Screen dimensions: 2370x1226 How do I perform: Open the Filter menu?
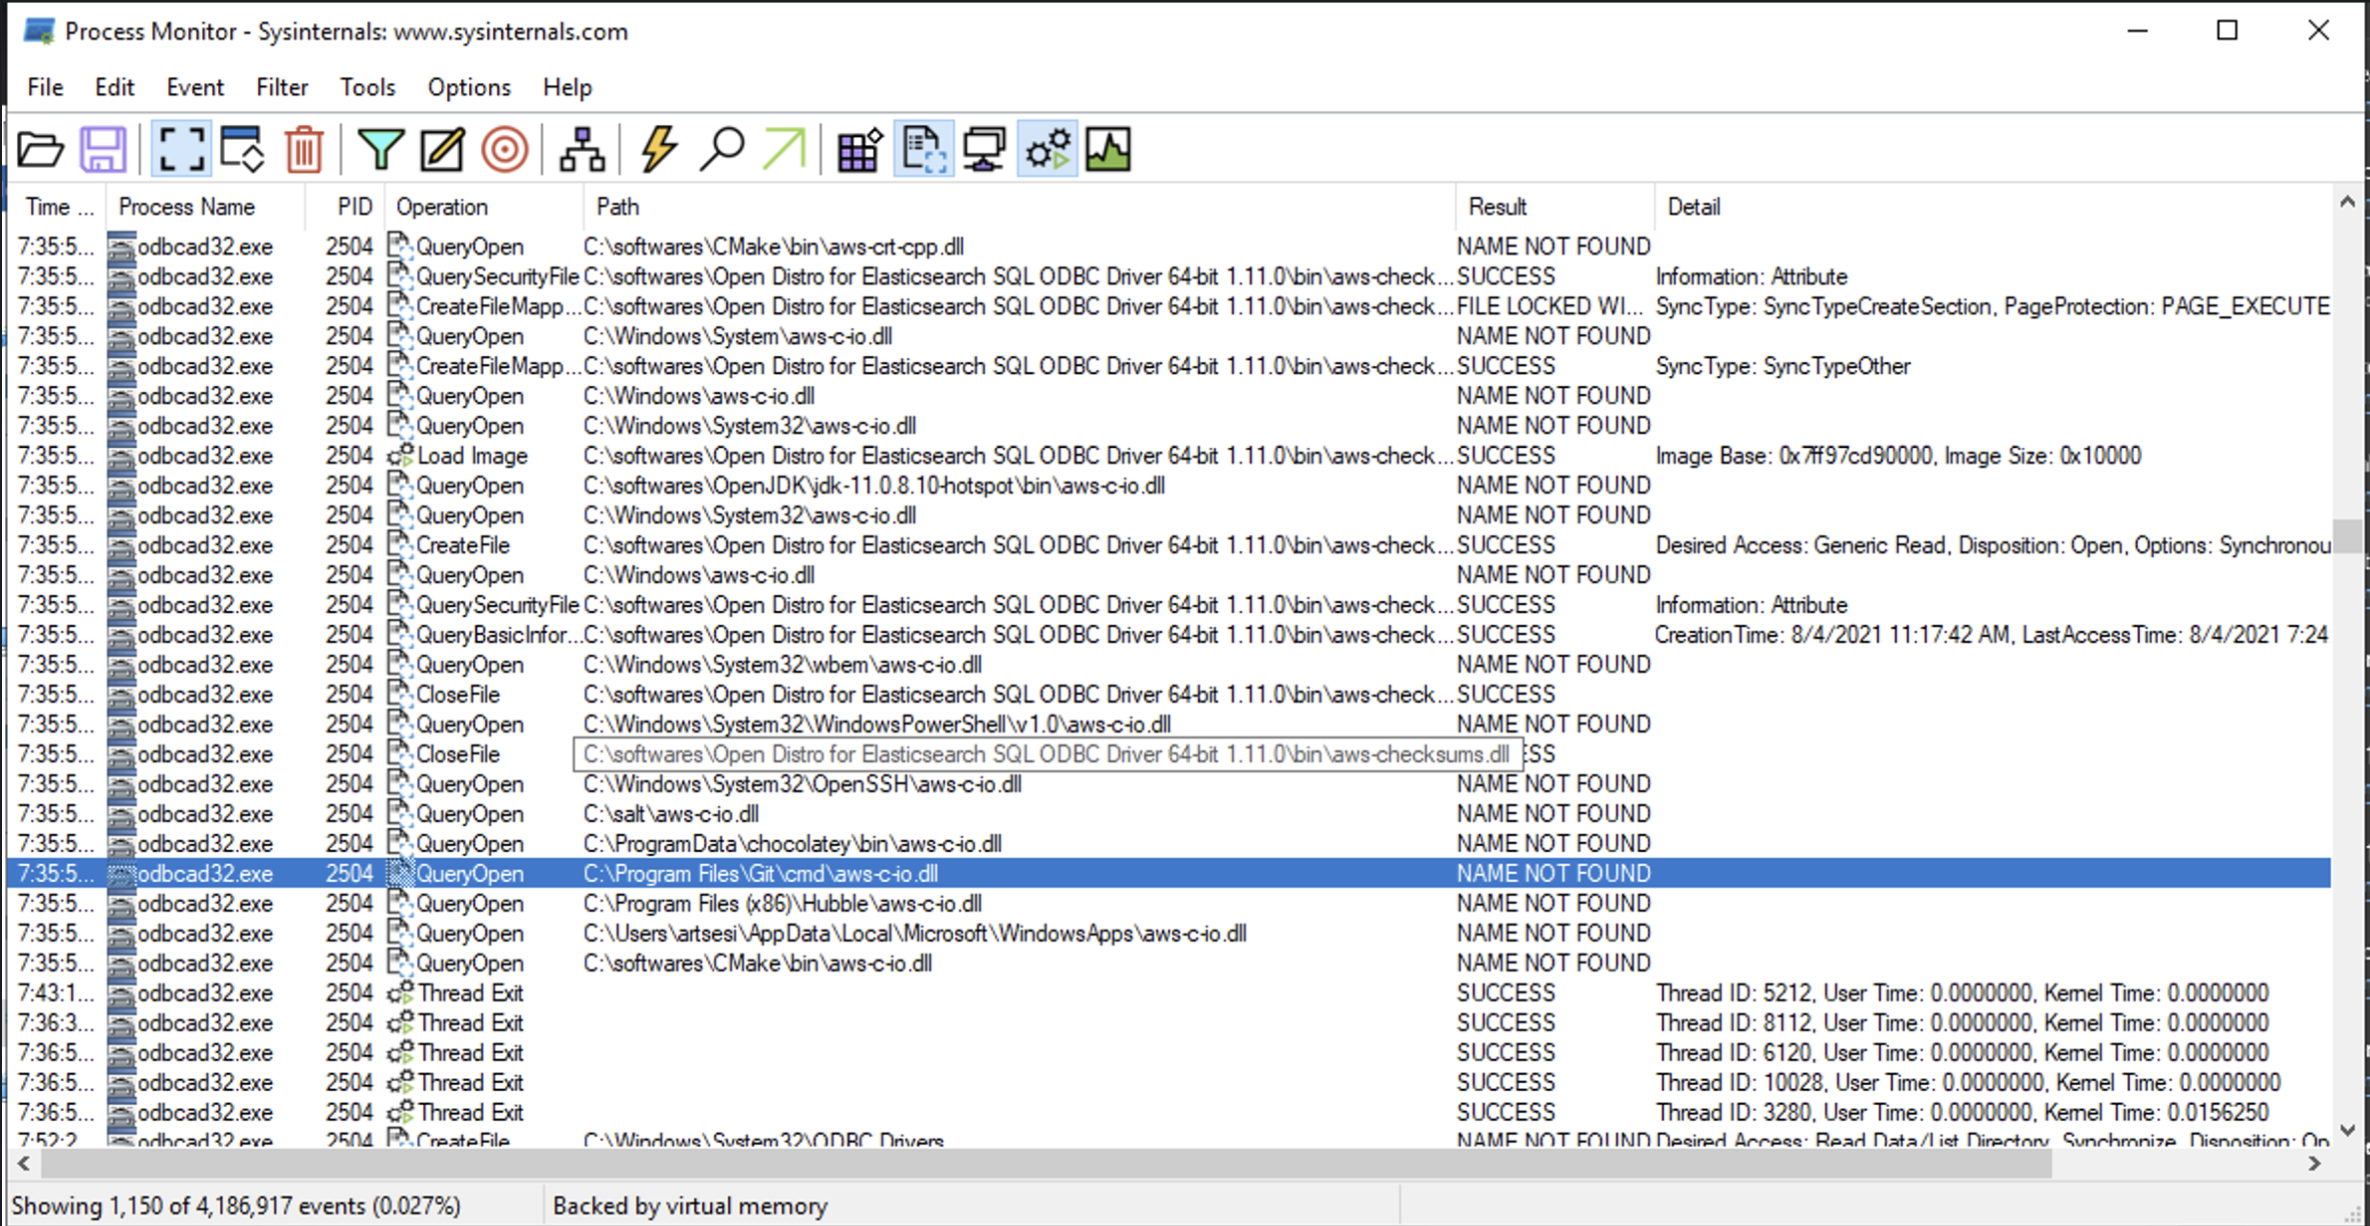point(281,88)
